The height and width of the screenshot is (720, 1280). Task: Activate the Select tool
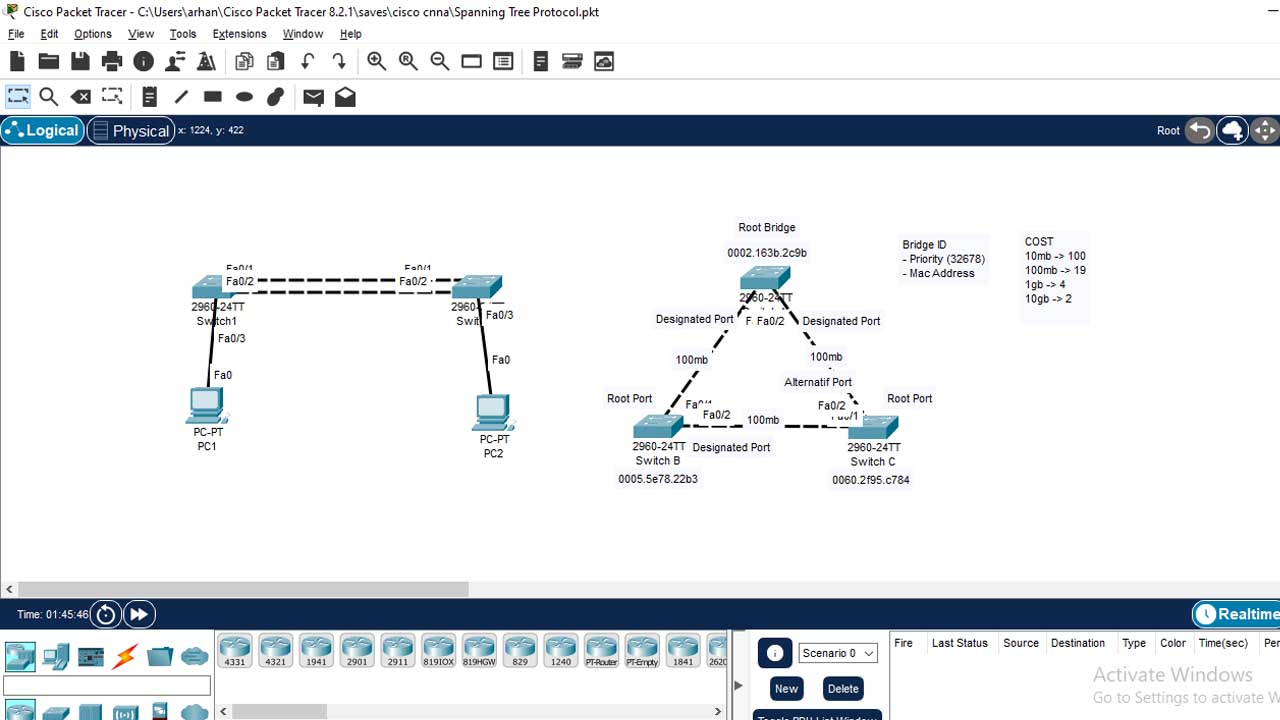coord(18,97)
